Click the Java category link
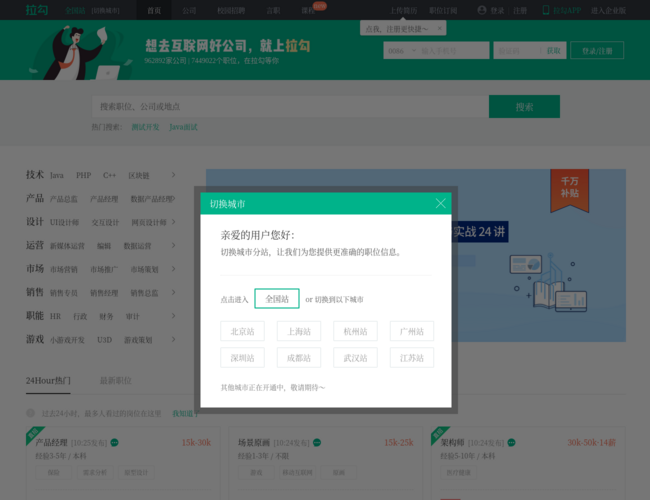The height and width of the screenshot is (500, 650). pos(57,175)
